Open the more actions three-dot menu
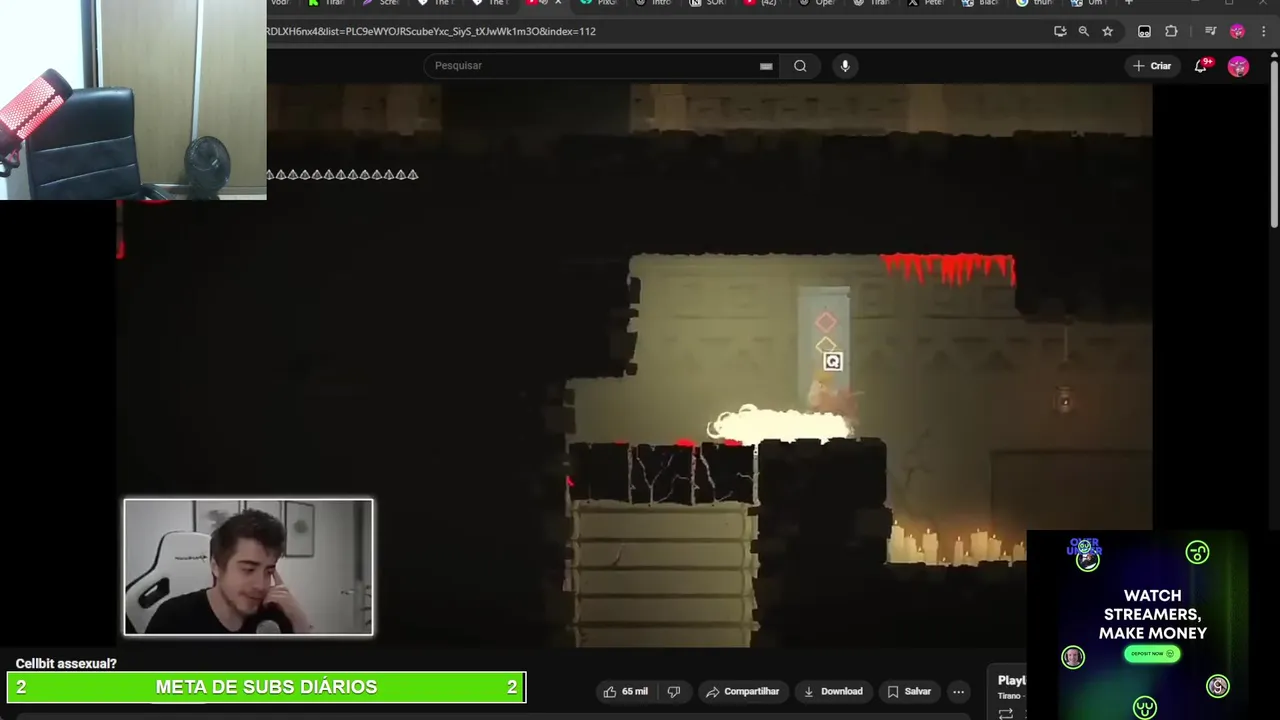The width and height of the screenshot is (1280, 720). click(x=958, y=691)
